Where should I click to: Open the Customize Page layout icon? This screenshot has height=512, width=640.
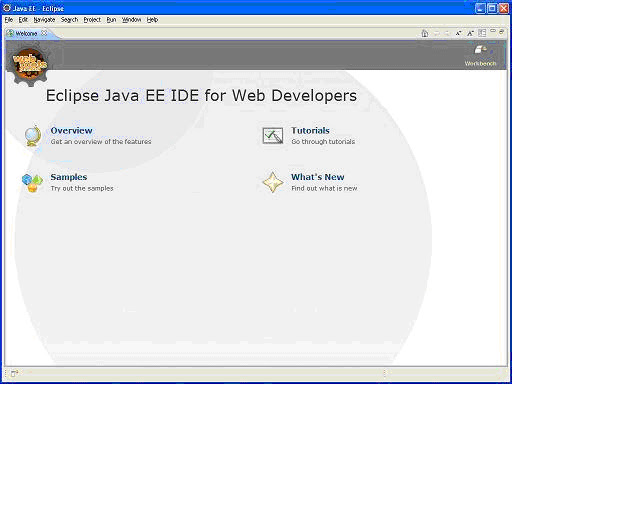(x=482, y=33)
